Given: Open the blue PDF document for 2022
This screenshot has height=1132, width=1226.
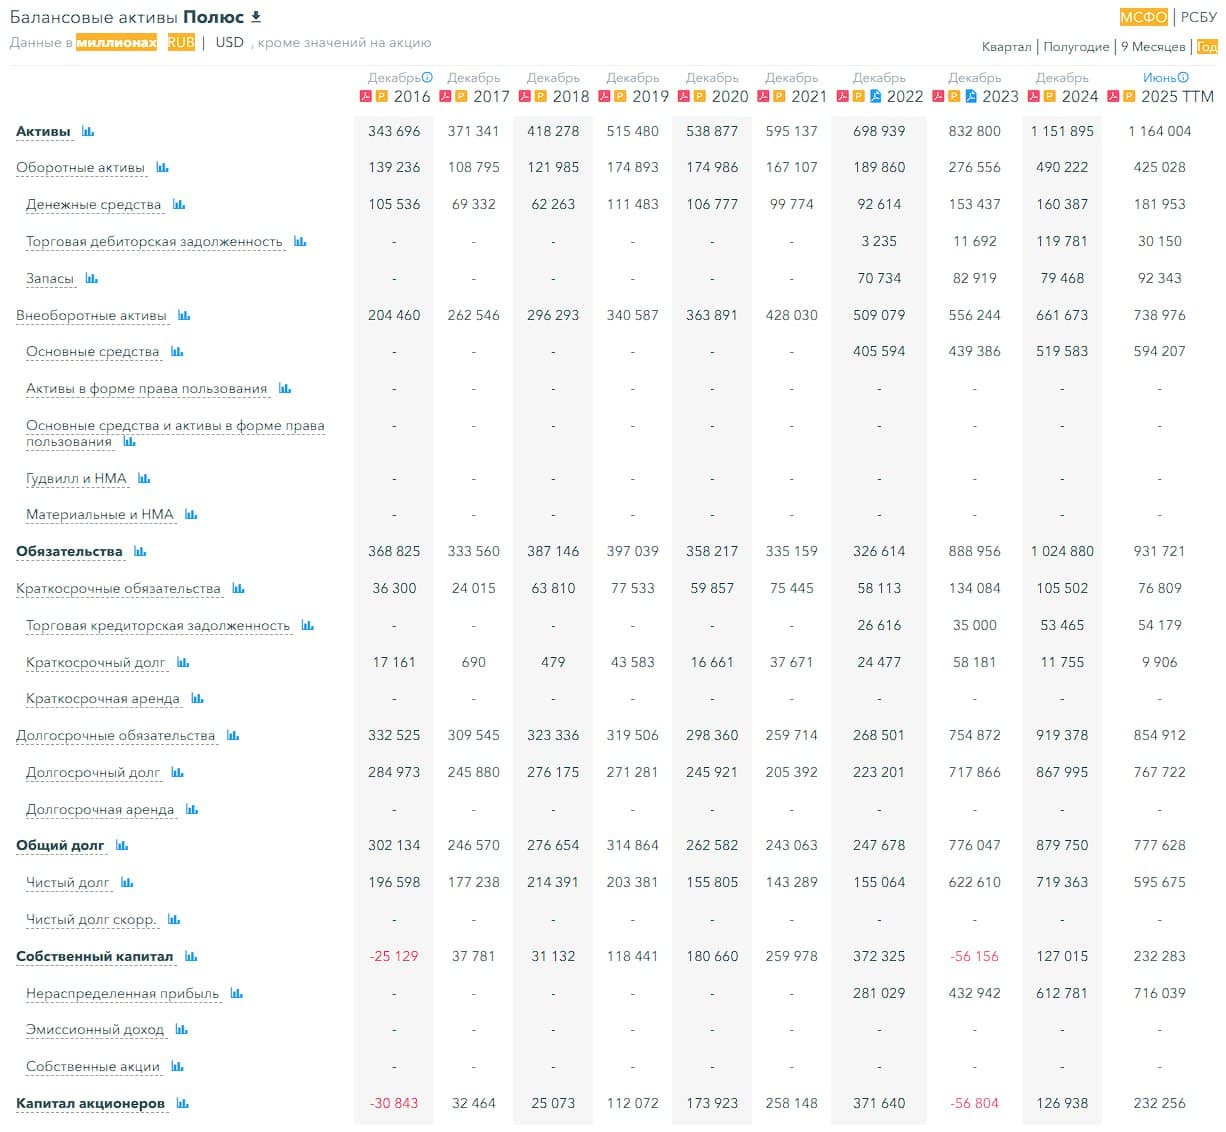Looking at the screenshot, I should [x=875, y=96].
